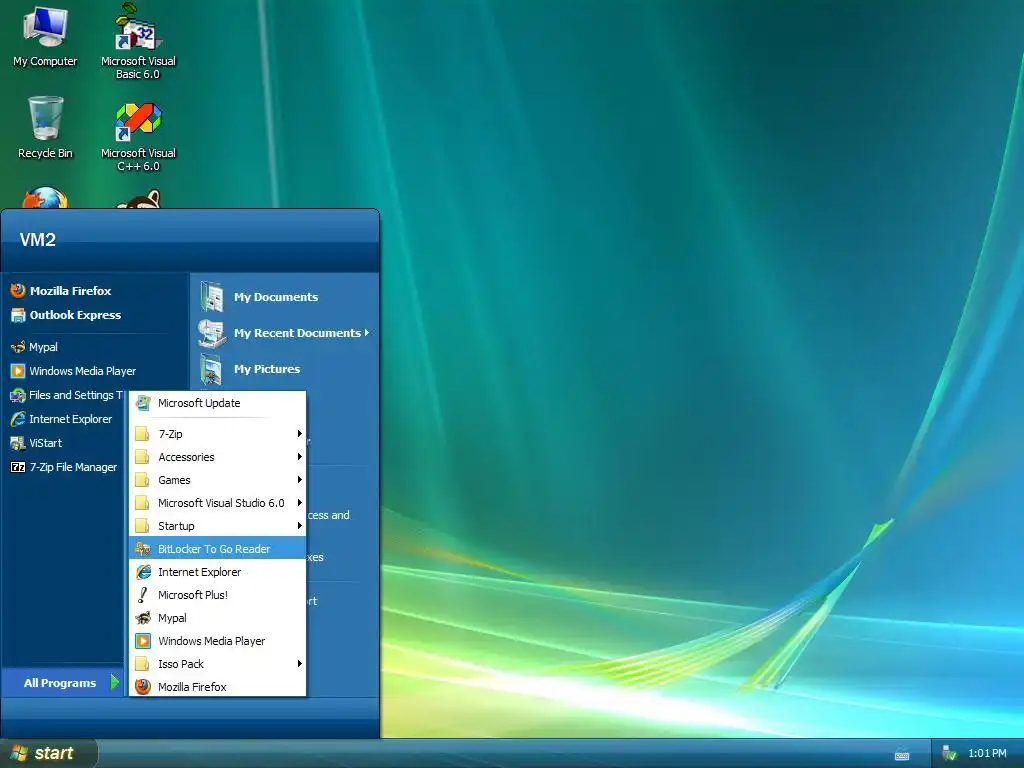Viewport: 1024px width, 768px height.
Task: Select Microsoft Update menu entry text
Action: click(x=199, y=404)
